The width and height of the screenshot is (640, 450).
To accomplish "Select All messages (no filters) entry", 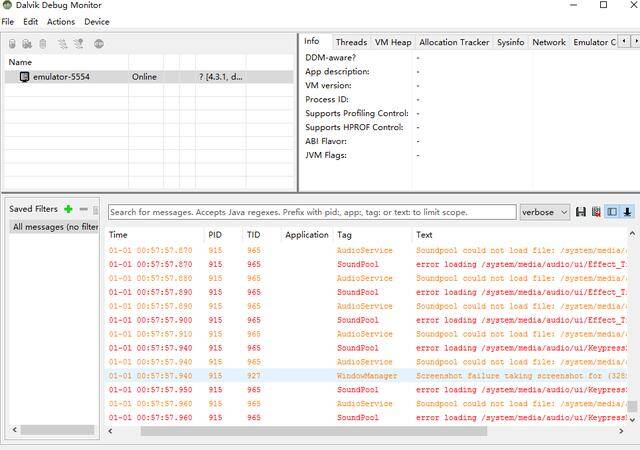I will [x=54, y=227].
